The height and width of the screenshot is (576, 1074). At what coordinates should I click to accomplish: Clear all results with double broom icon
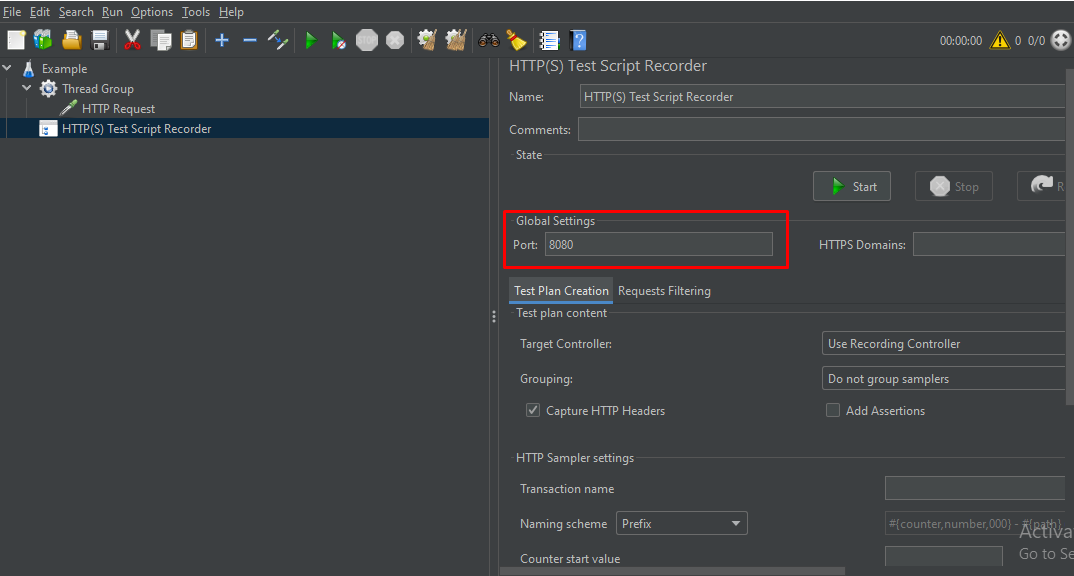point(456,40)
